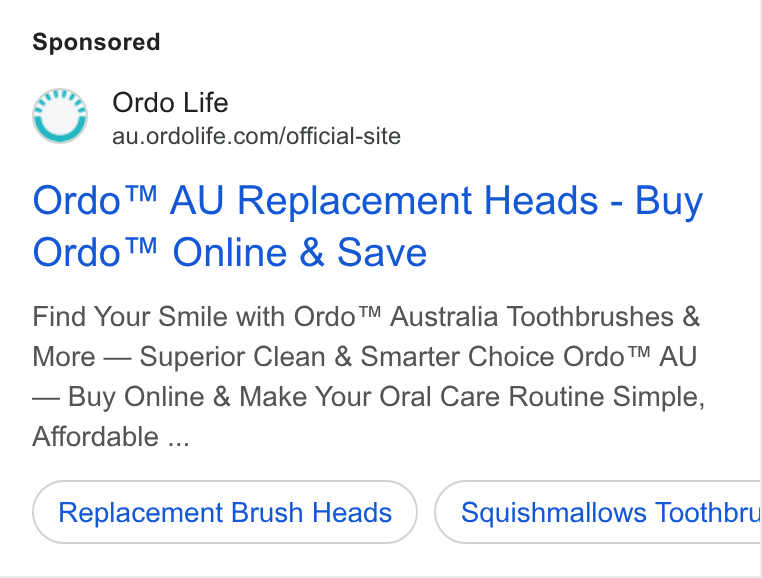This screenshot has height=578, width=762.
Task: Select the Squishmallows Toothbrush chip
Action: [x=598, y=512]
